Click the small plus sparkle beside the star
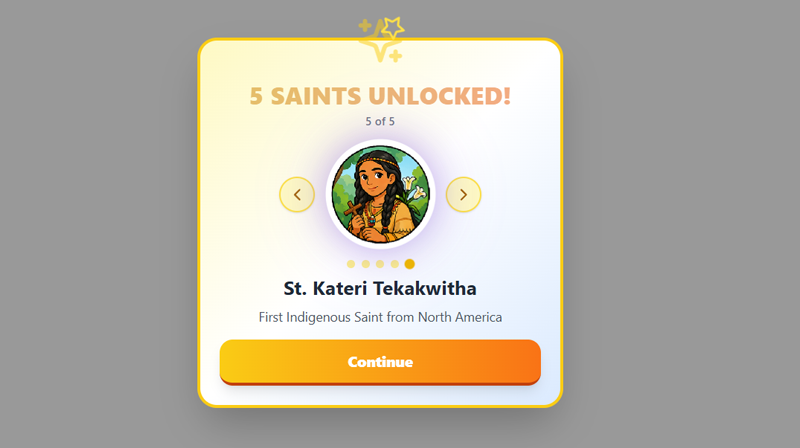The width and height of the screenshot is (800, 448). click(x=365, y=25)
